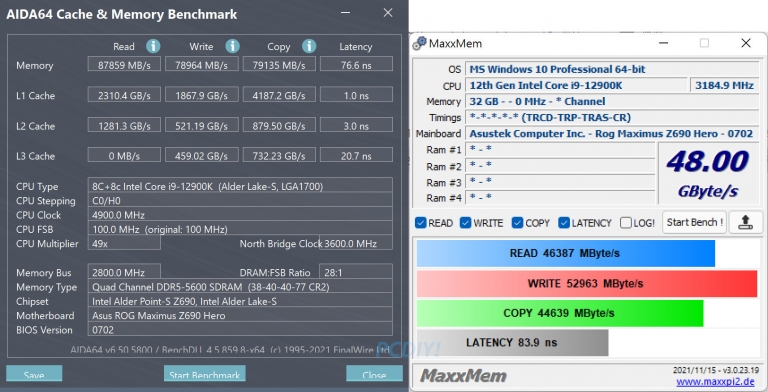Click Memory Read value 87859 MB/s
This screenshot has width=768, height=392.
[124, 65]
